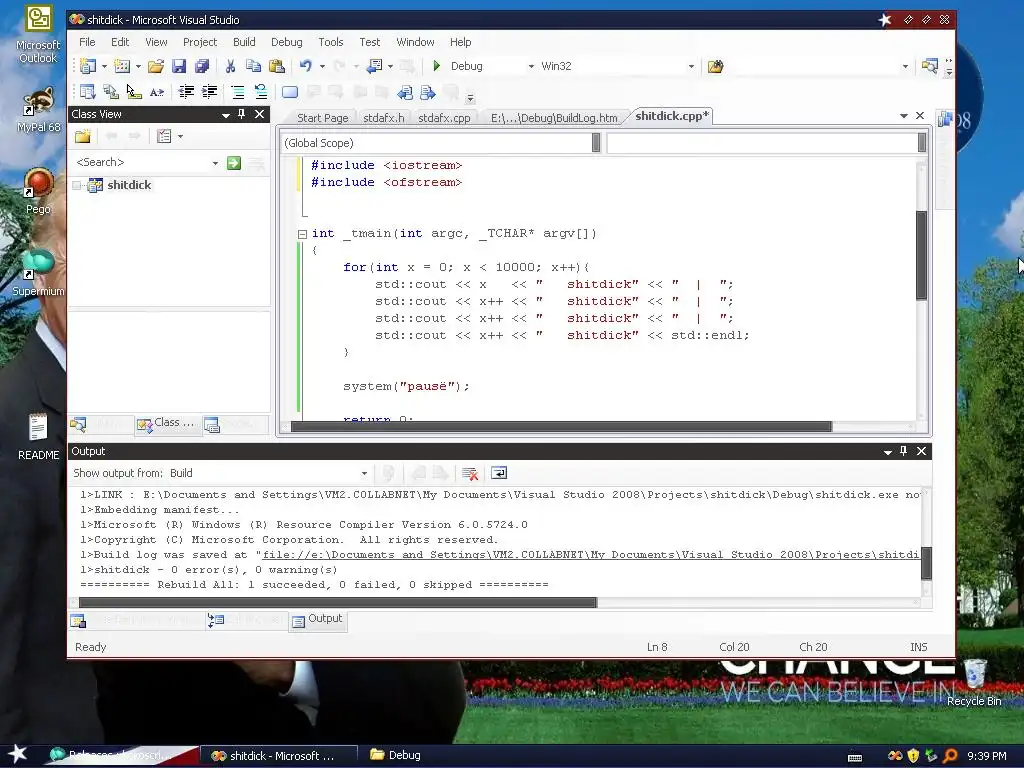Open the Debug menu

(x=287, y=42)
